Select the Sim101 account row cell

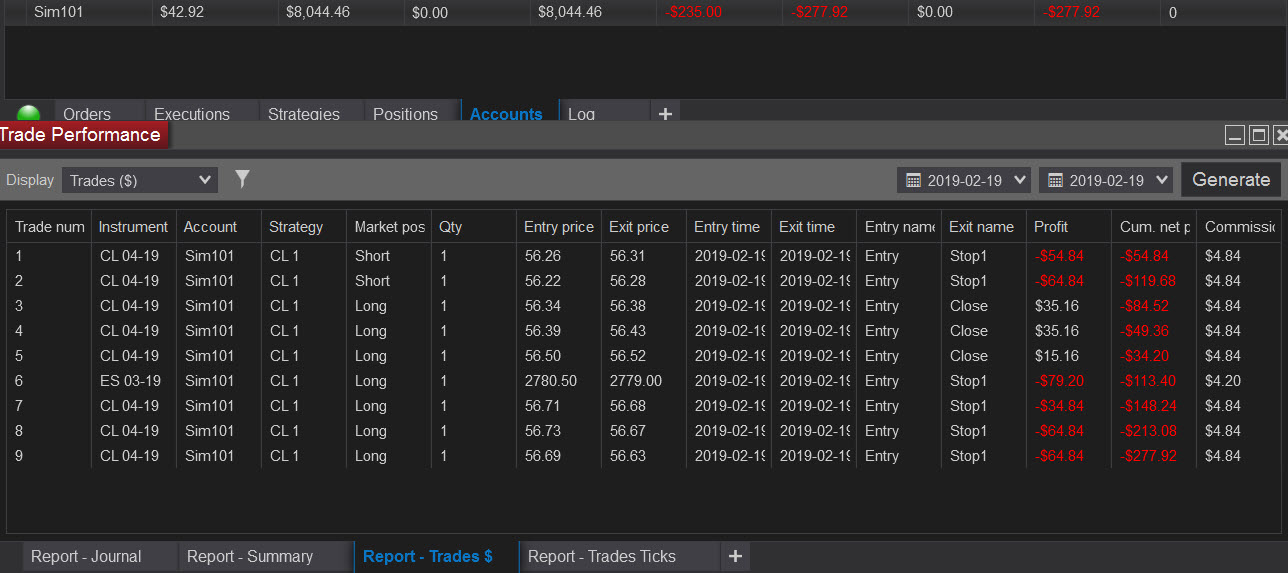point(57,12)
